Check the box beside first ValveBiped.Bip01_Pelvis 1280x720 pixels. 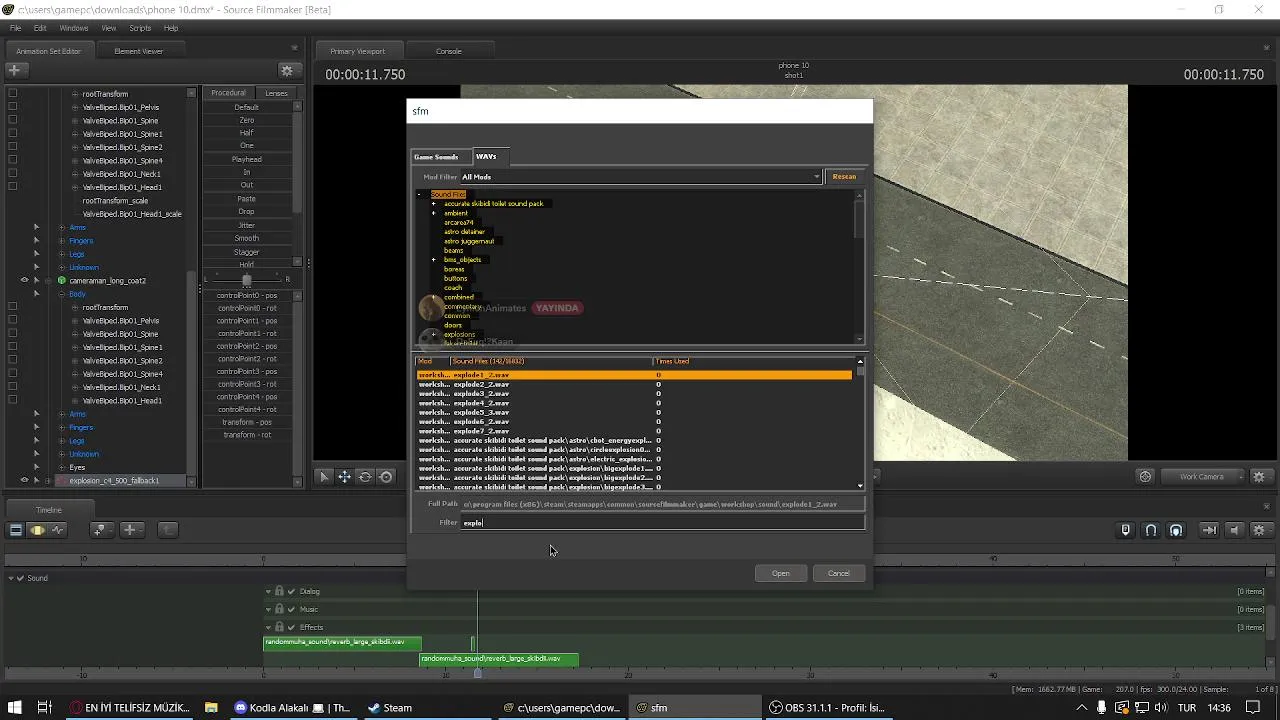point(12,107)
